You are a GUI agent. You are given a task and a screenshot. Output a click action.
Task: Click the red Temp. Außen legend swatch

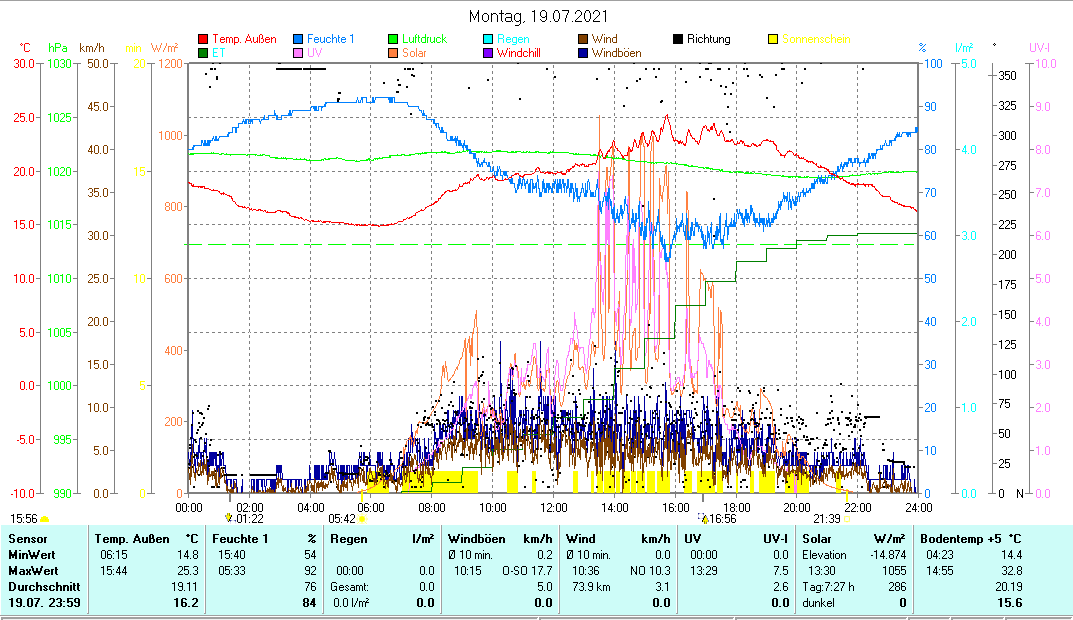tap(204, 40)
